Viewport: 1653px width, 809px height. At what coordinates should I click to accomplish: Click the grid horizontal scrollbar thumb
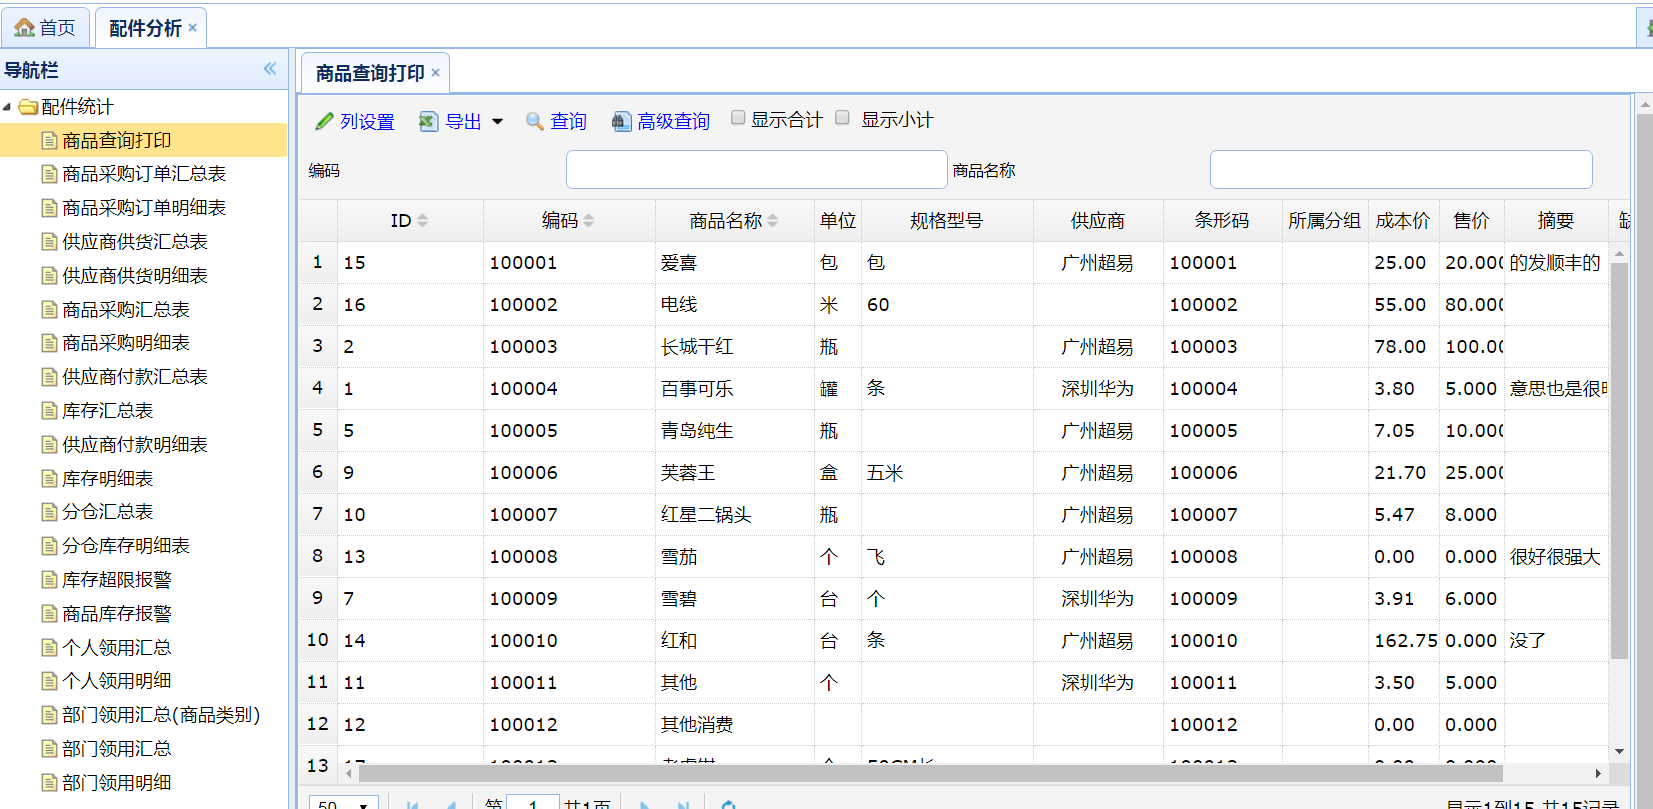pyautogui.click(x=930, y=773)
